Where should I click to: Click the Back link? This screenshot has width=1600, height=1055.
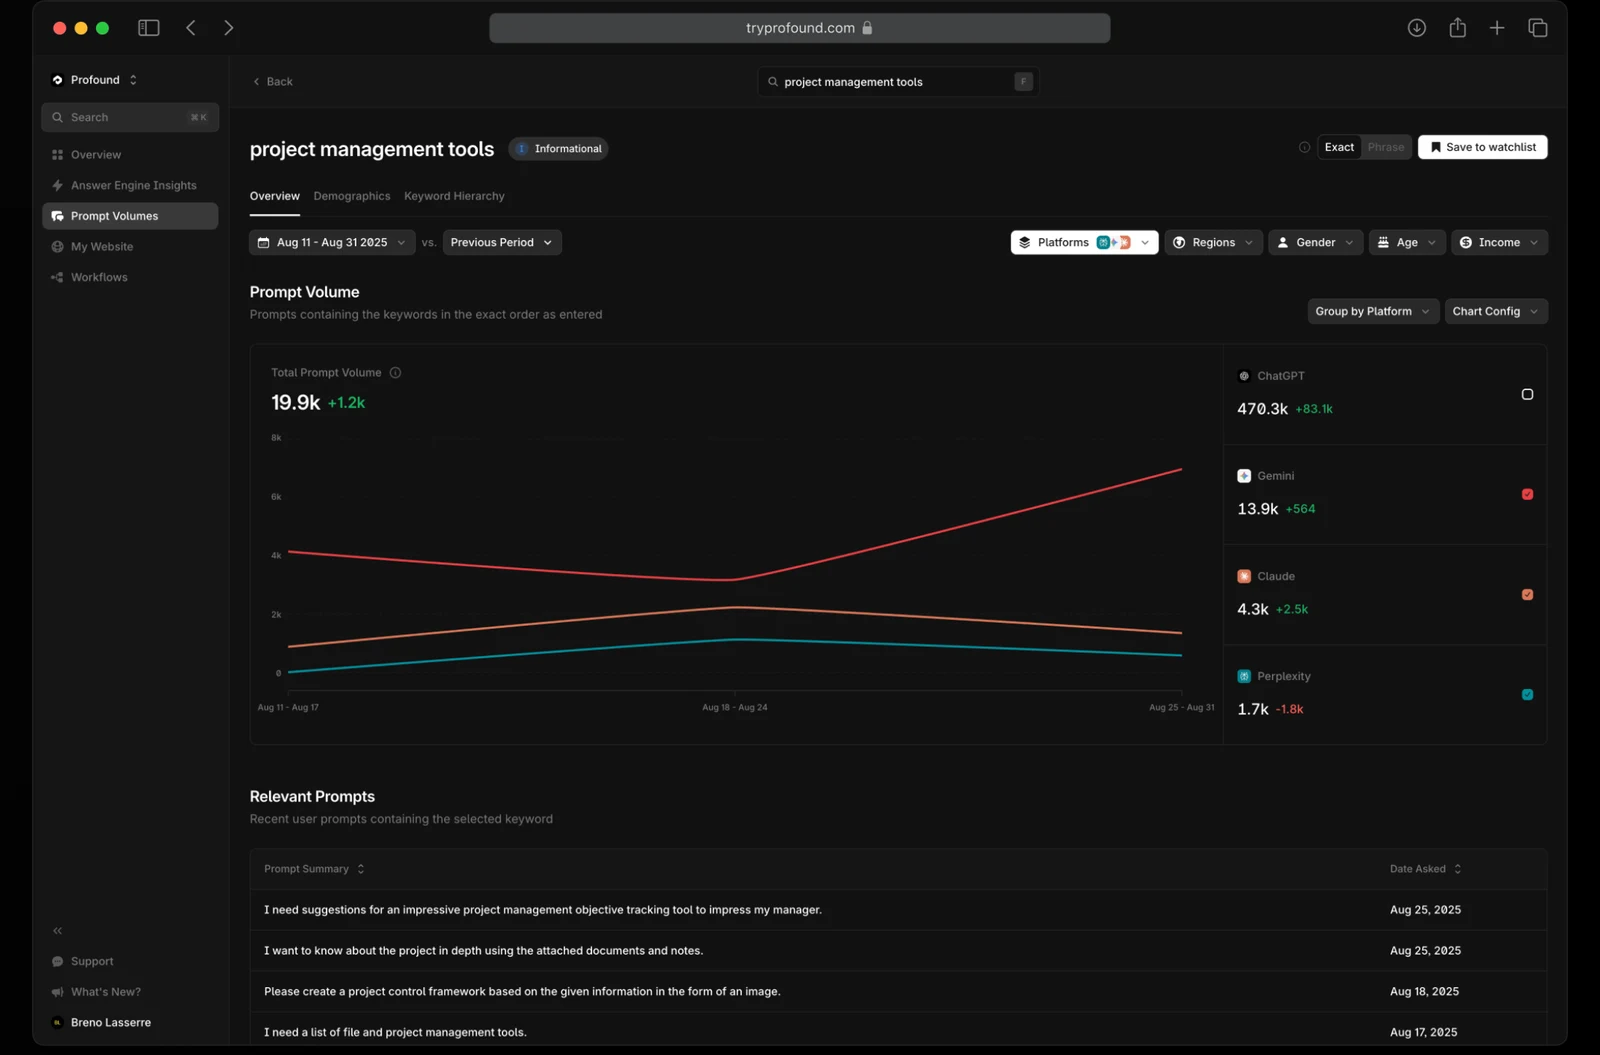[272, 82]
